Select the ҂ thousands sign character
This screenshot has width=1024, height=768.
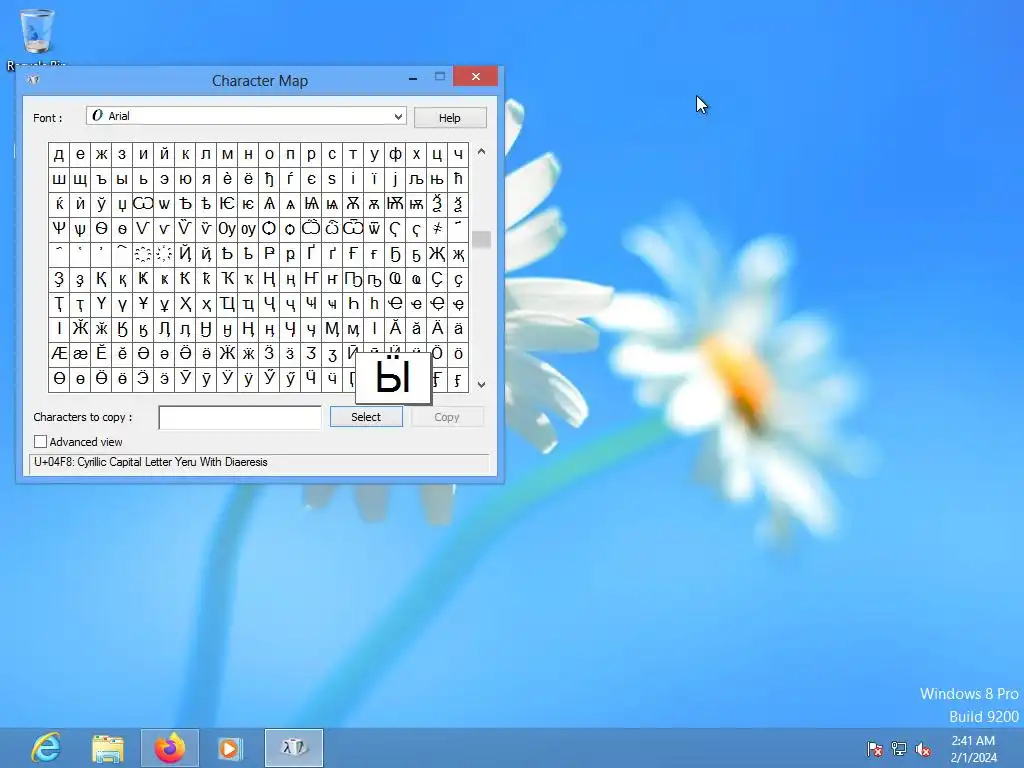(x=437, y=229)
